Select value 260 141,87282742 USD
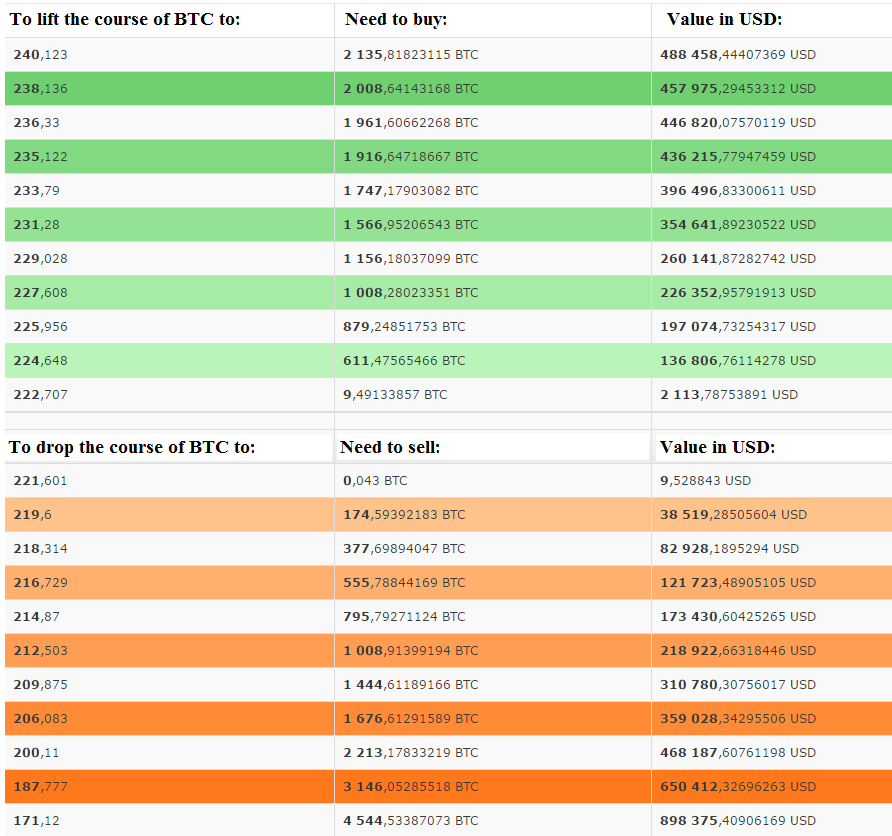Image resolution: width=892 pixels, height=836 pixels. pyautogui.click(x=738, y=259)
